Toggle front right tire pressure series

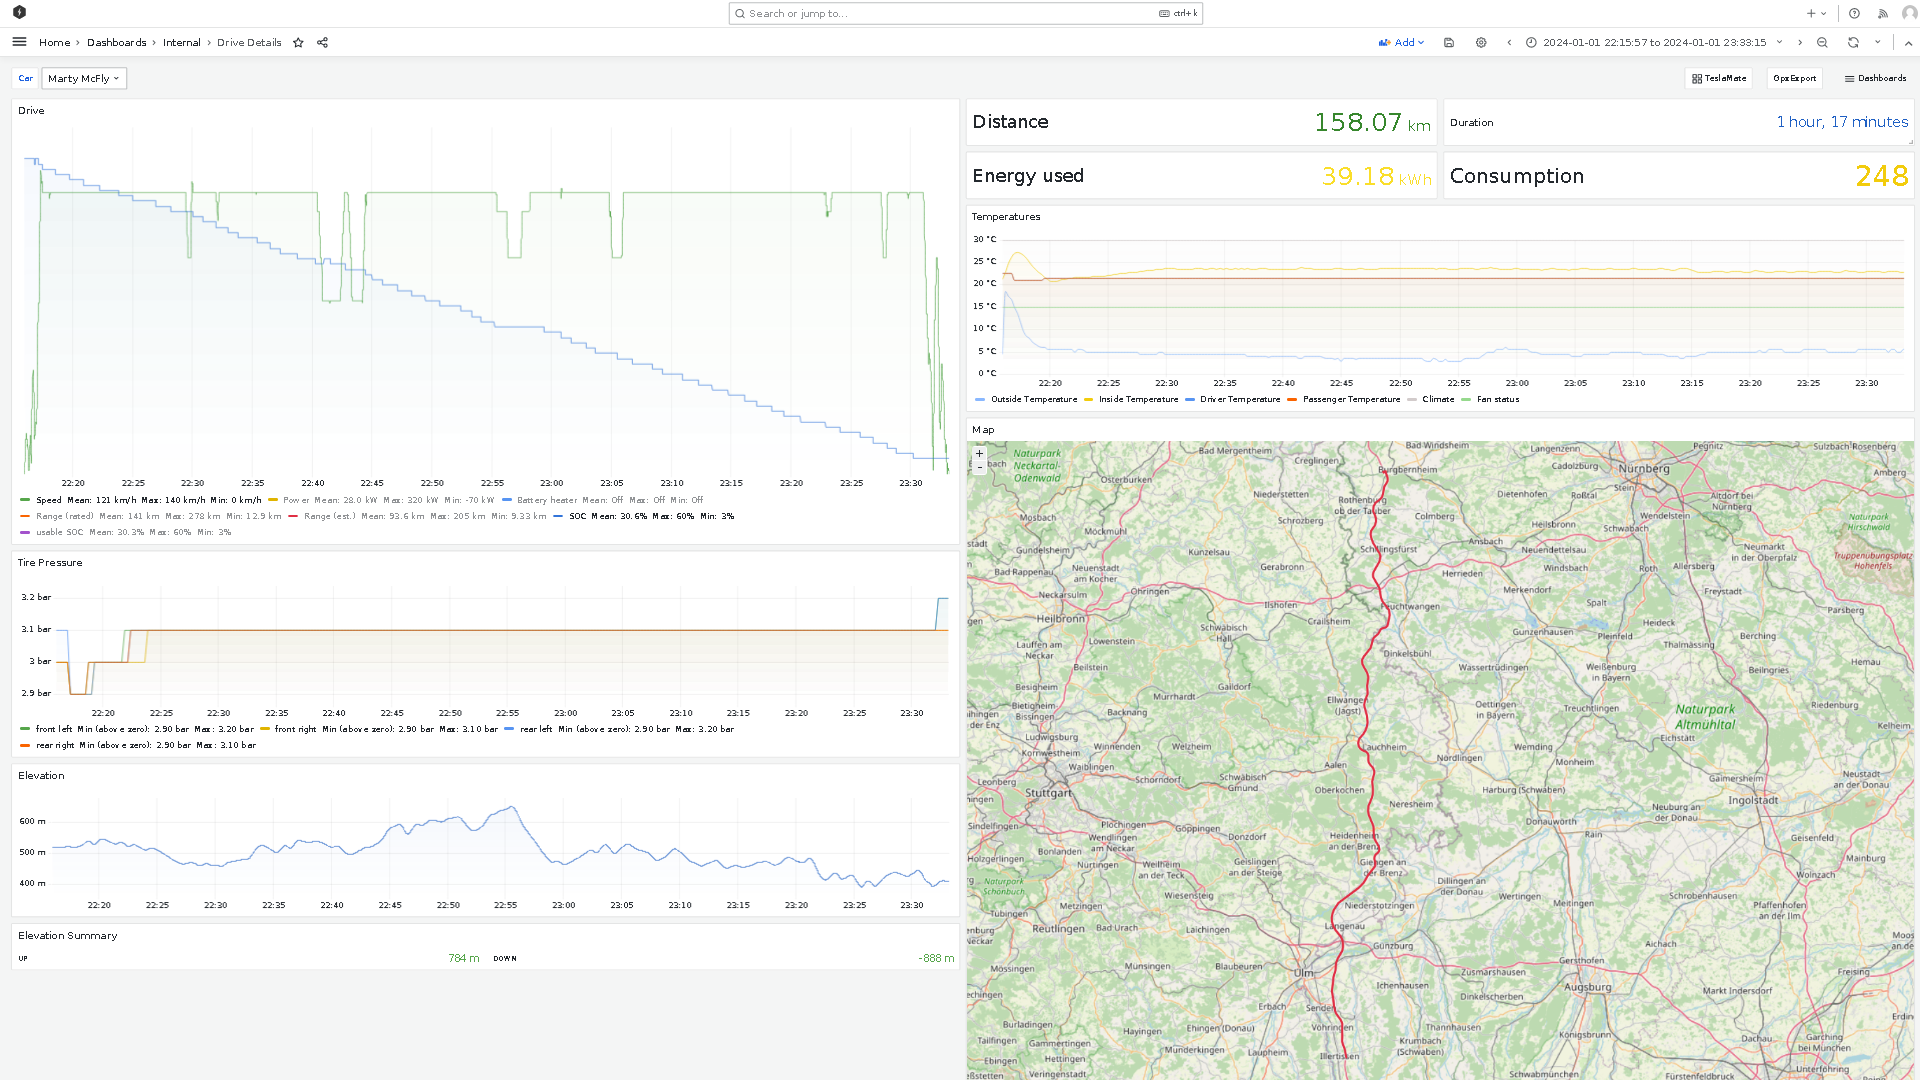[x=295, y=729]
